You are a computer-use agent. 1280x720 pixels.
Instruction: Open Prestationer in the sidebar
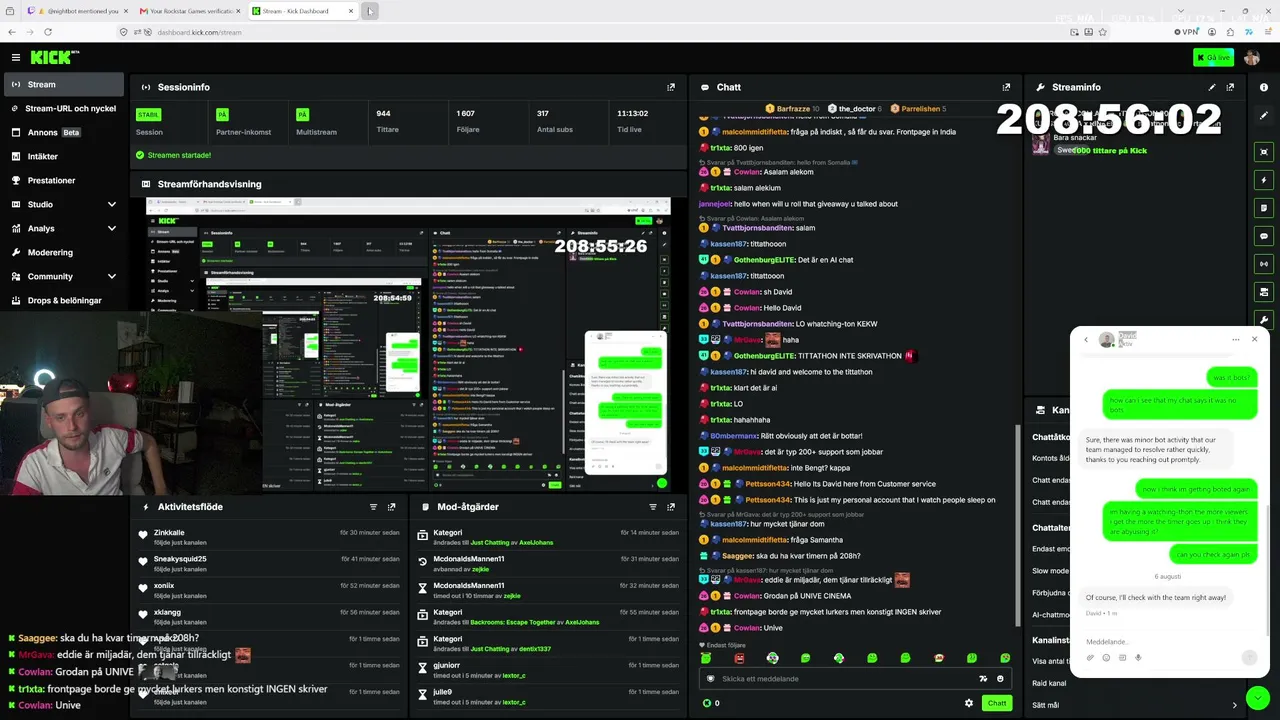coord(62,180)
